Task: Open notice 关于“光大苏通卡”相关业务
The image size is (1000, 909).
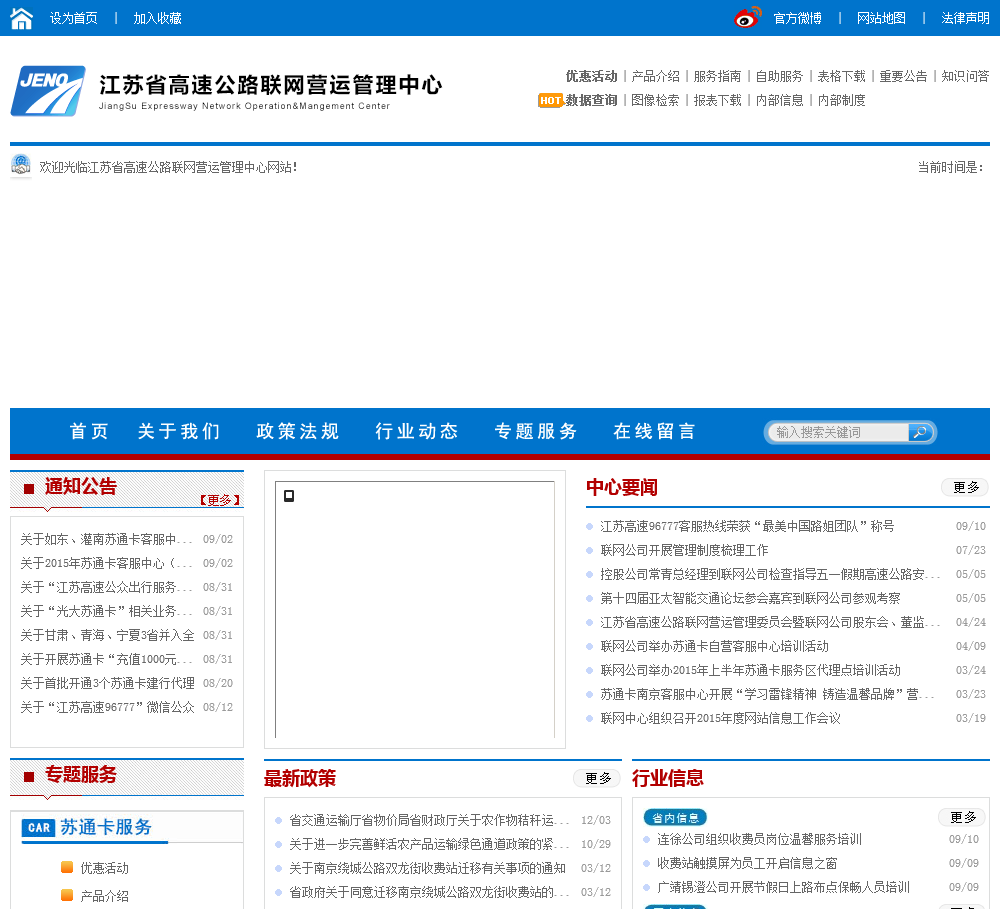Action: tap(106, 611)
